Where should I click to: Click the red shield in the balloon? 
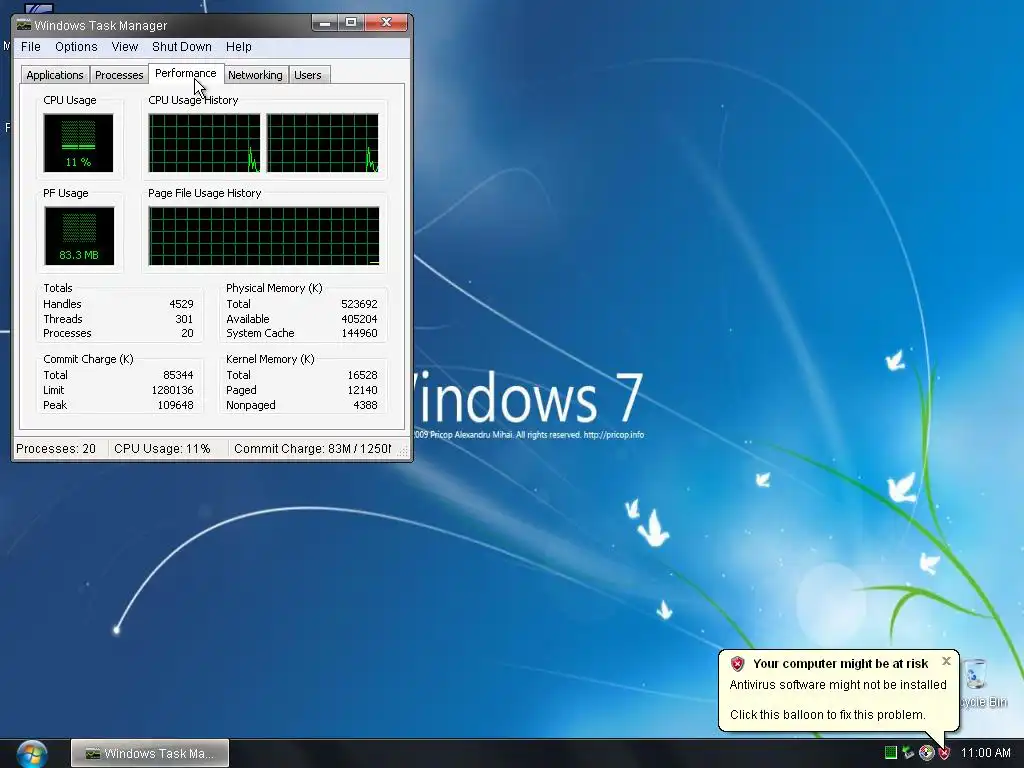(737, 664)
